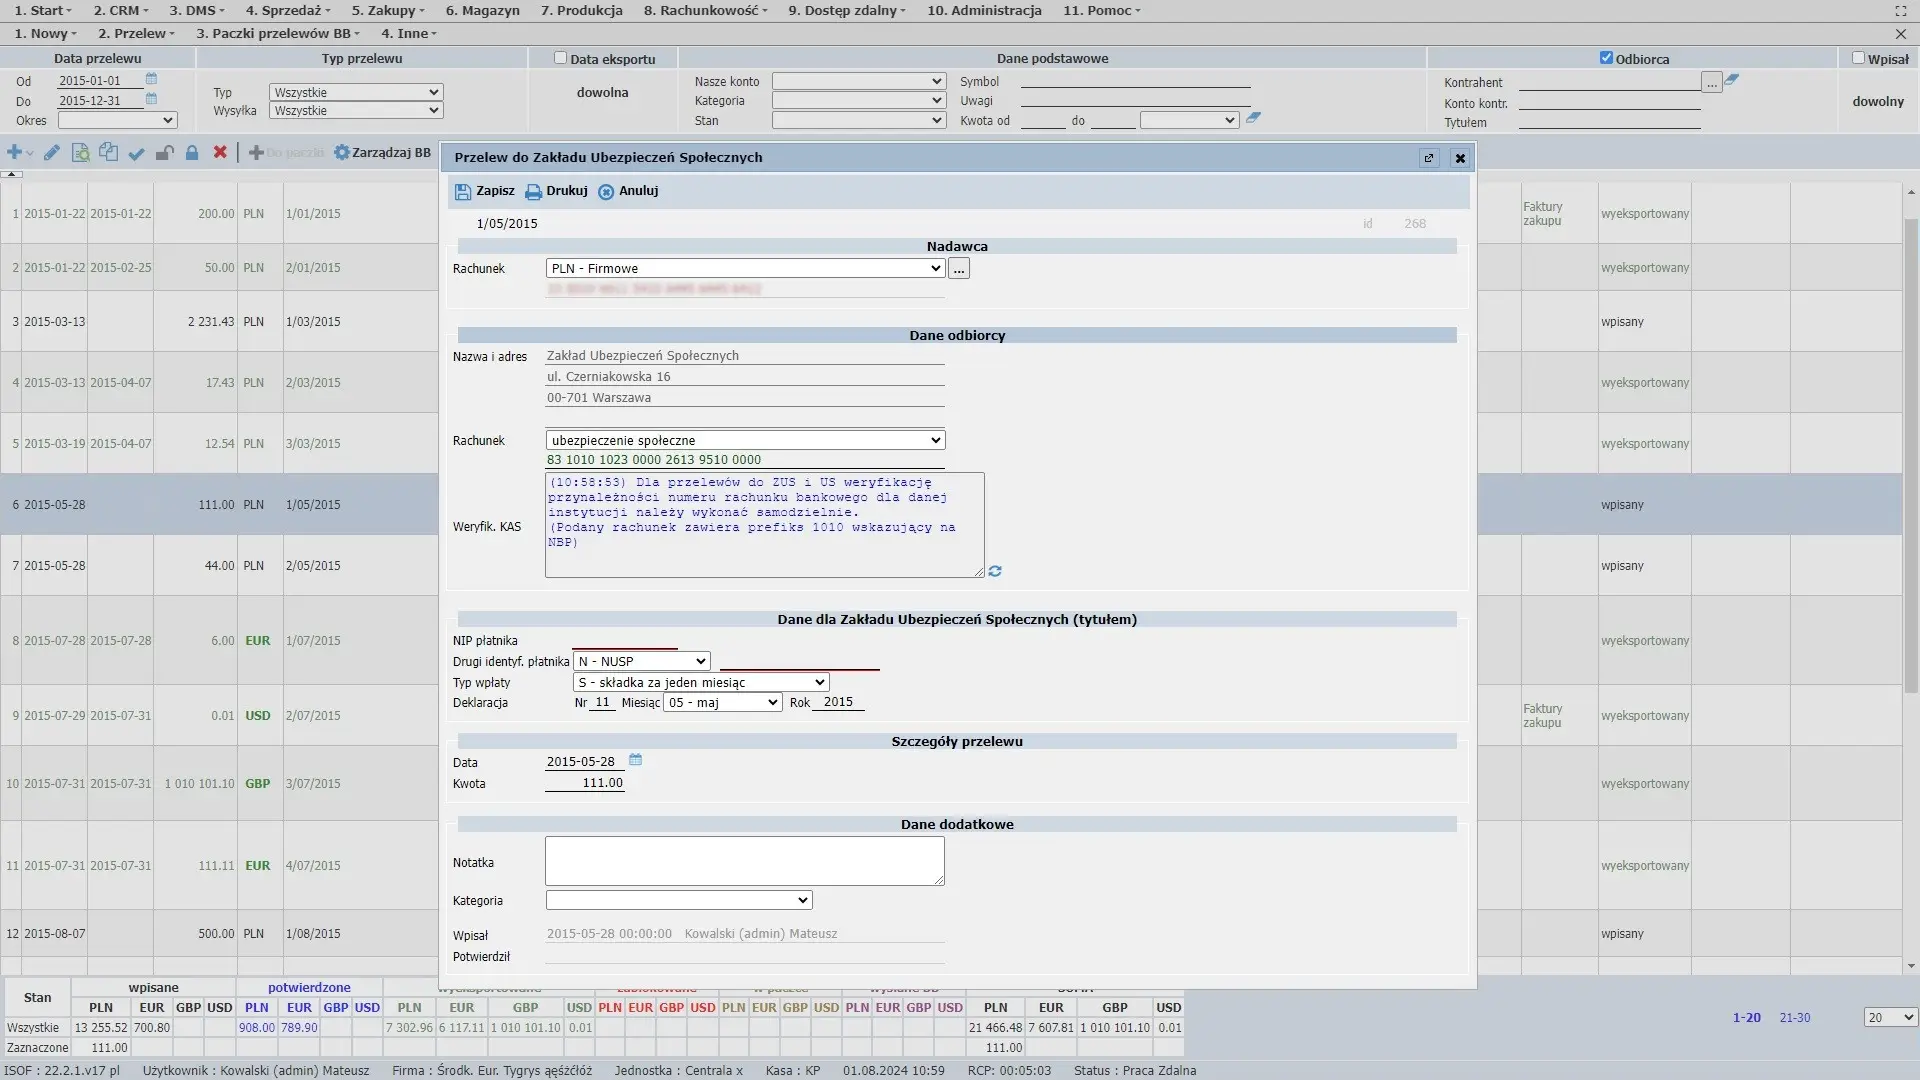1920x1080 pixels.
Task: Open the calendar icon next to Data field
Action: coord(635,760)
